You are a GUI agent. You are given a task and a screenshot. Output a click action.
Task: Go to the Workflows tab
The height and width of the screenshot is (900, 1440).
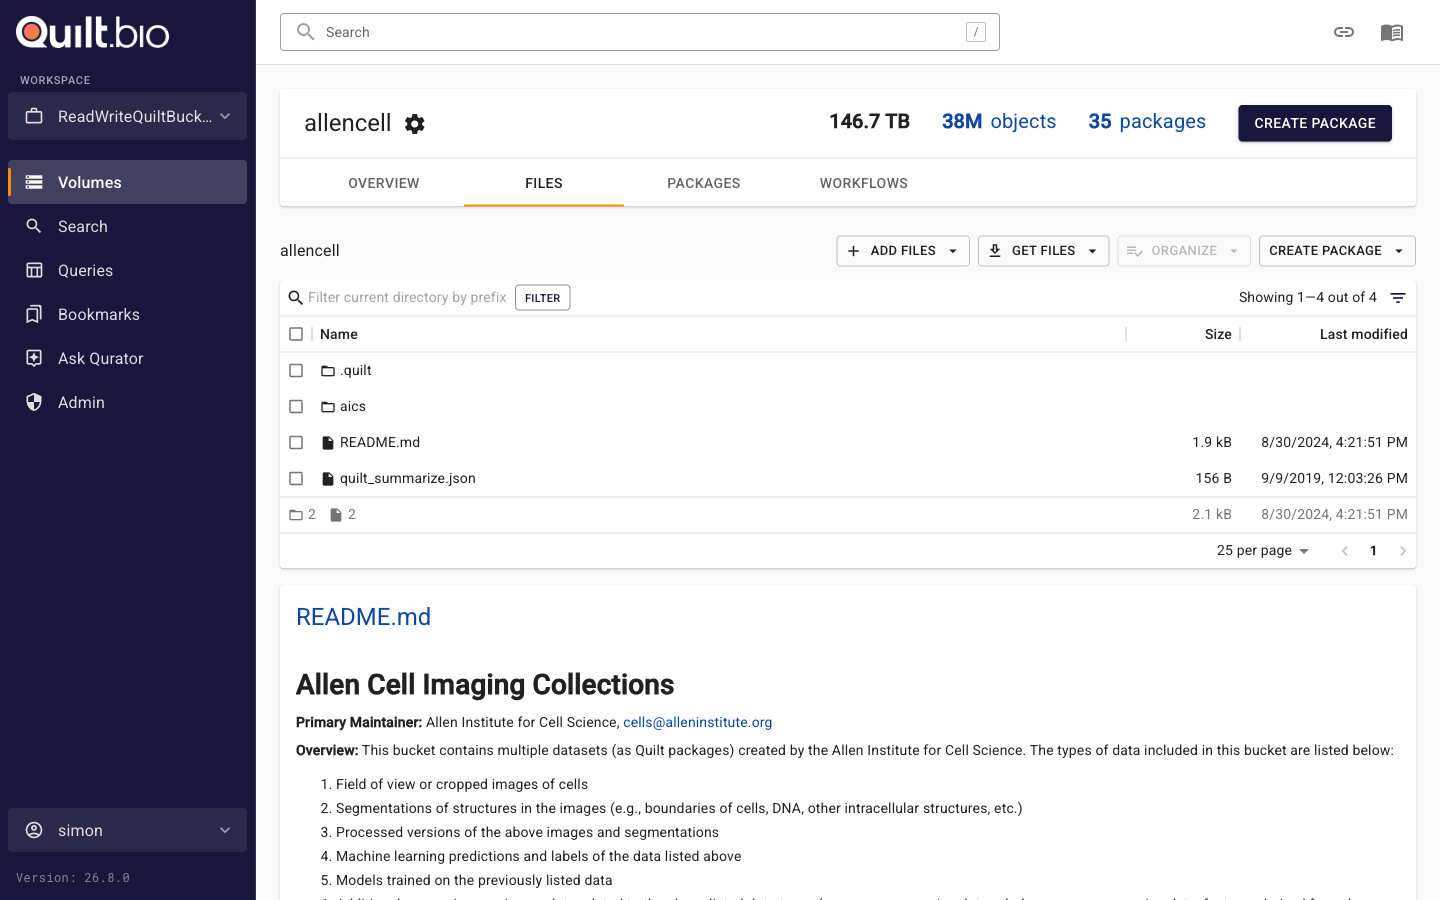(x=864, y=183)
